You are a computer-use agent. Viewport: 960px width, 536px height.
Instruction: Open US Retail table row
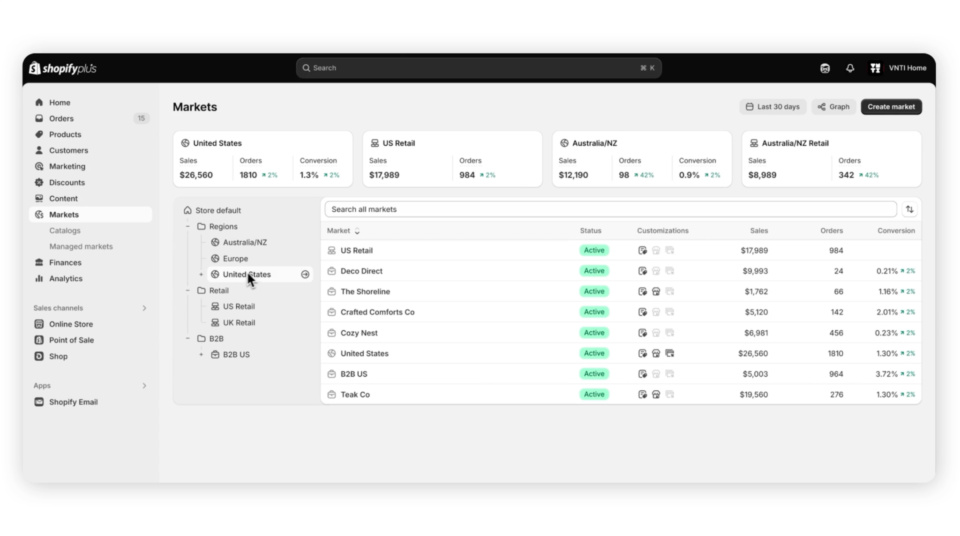621,251
